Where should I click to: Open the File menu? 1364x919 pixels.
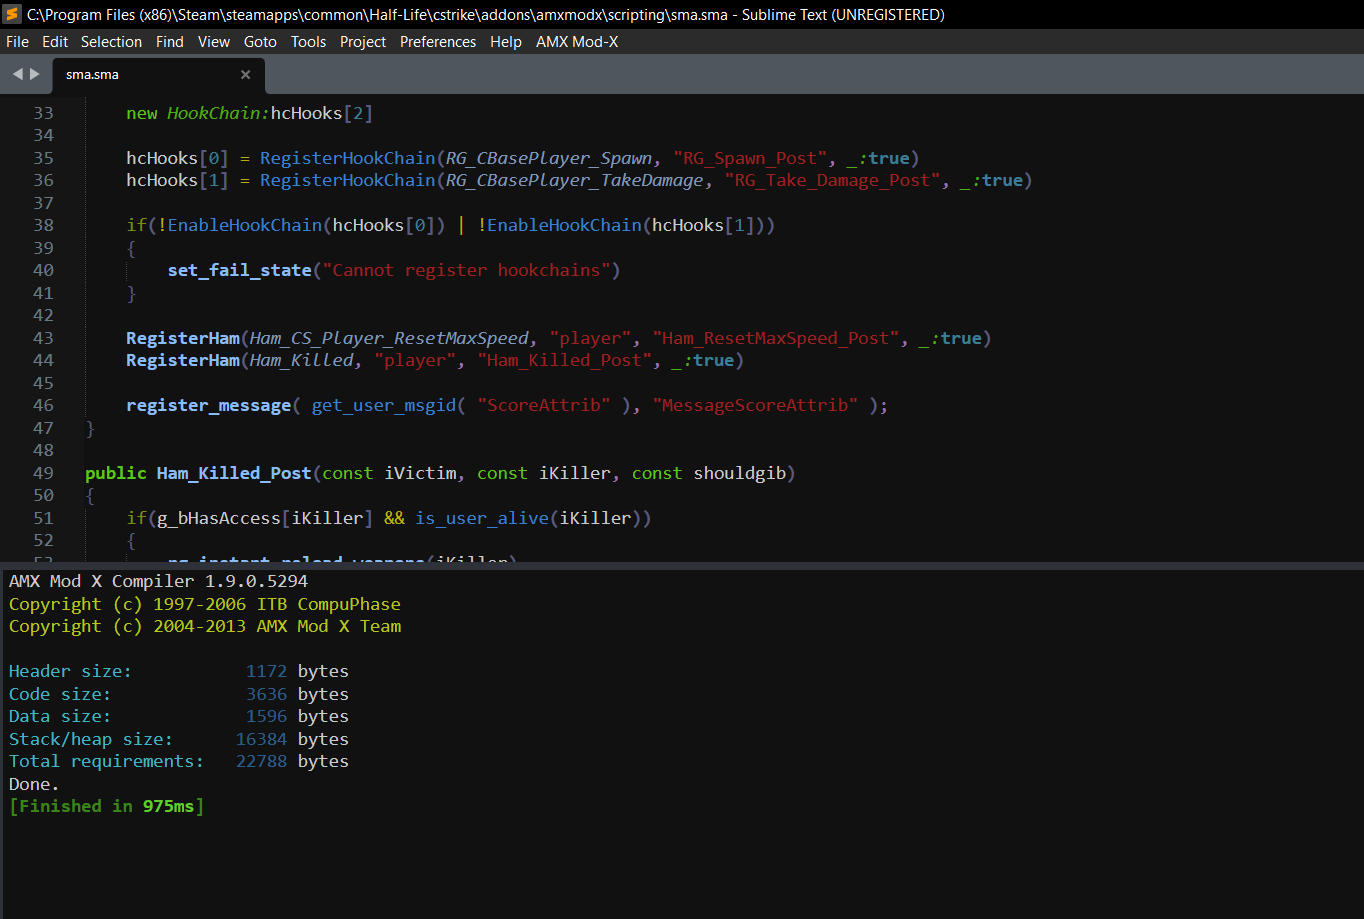(x=17, y=42)
